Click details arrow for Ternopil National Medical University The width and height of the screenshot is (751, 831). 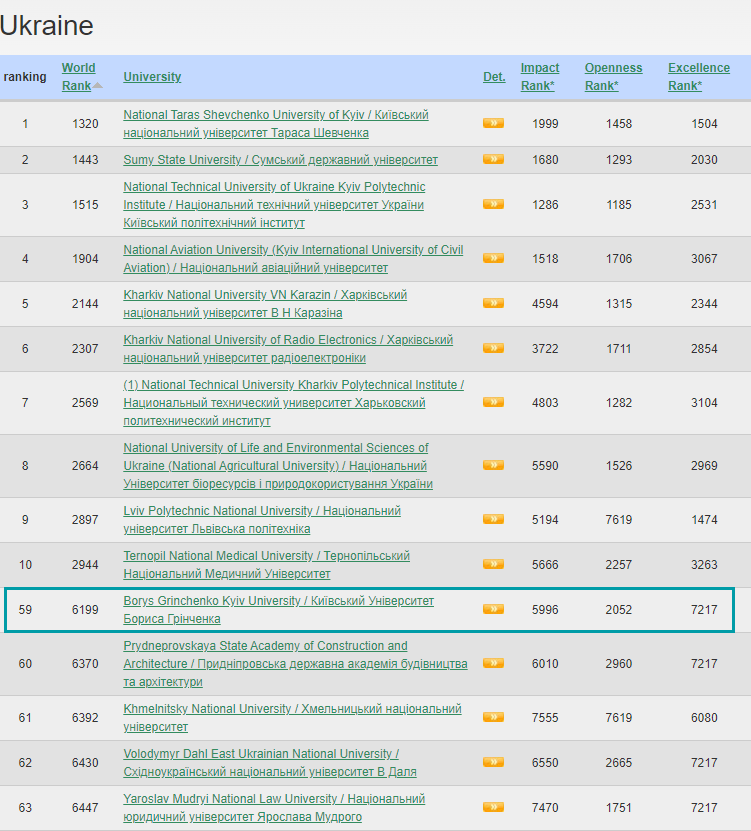click(x=493, y=564)
